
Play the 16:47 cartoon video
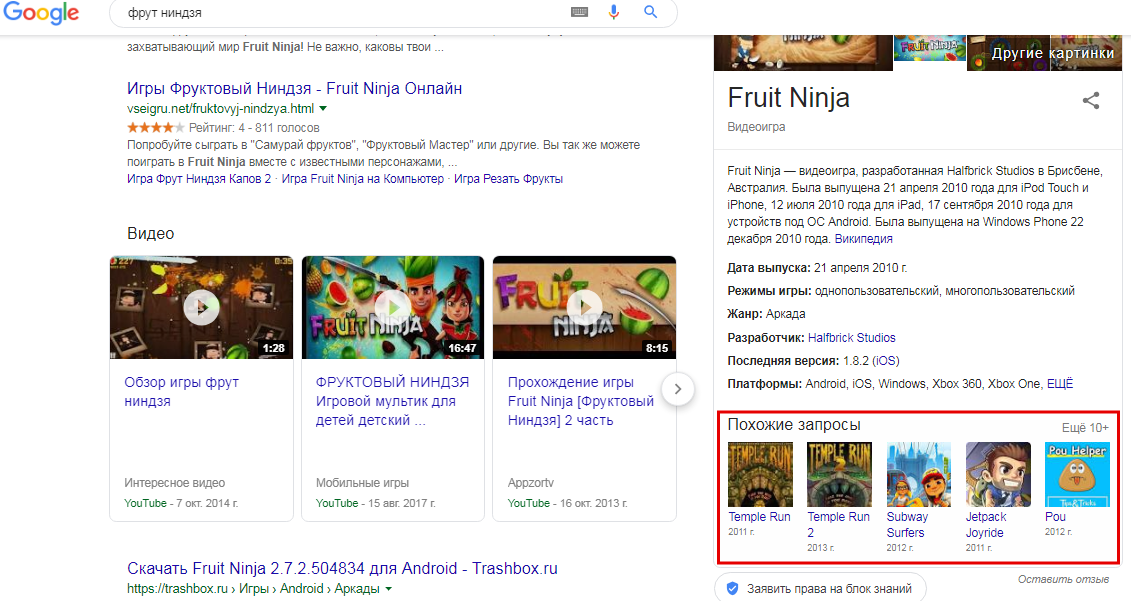point(392,307)
